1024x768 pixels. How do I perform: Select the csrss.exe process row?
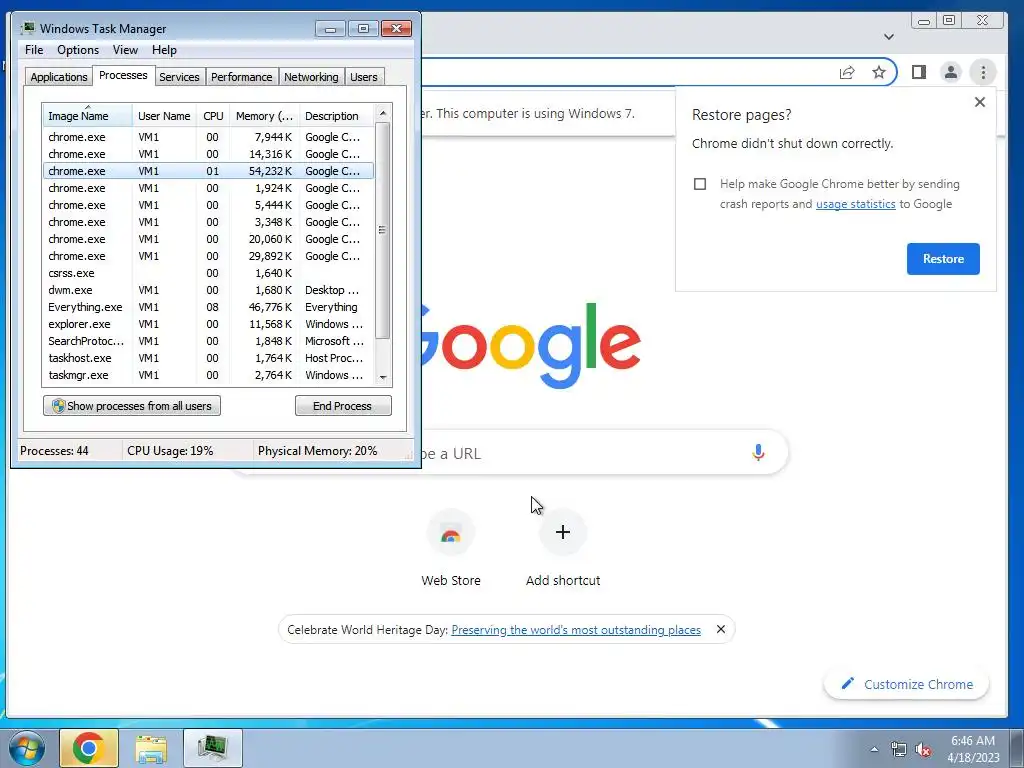(208, 273)
